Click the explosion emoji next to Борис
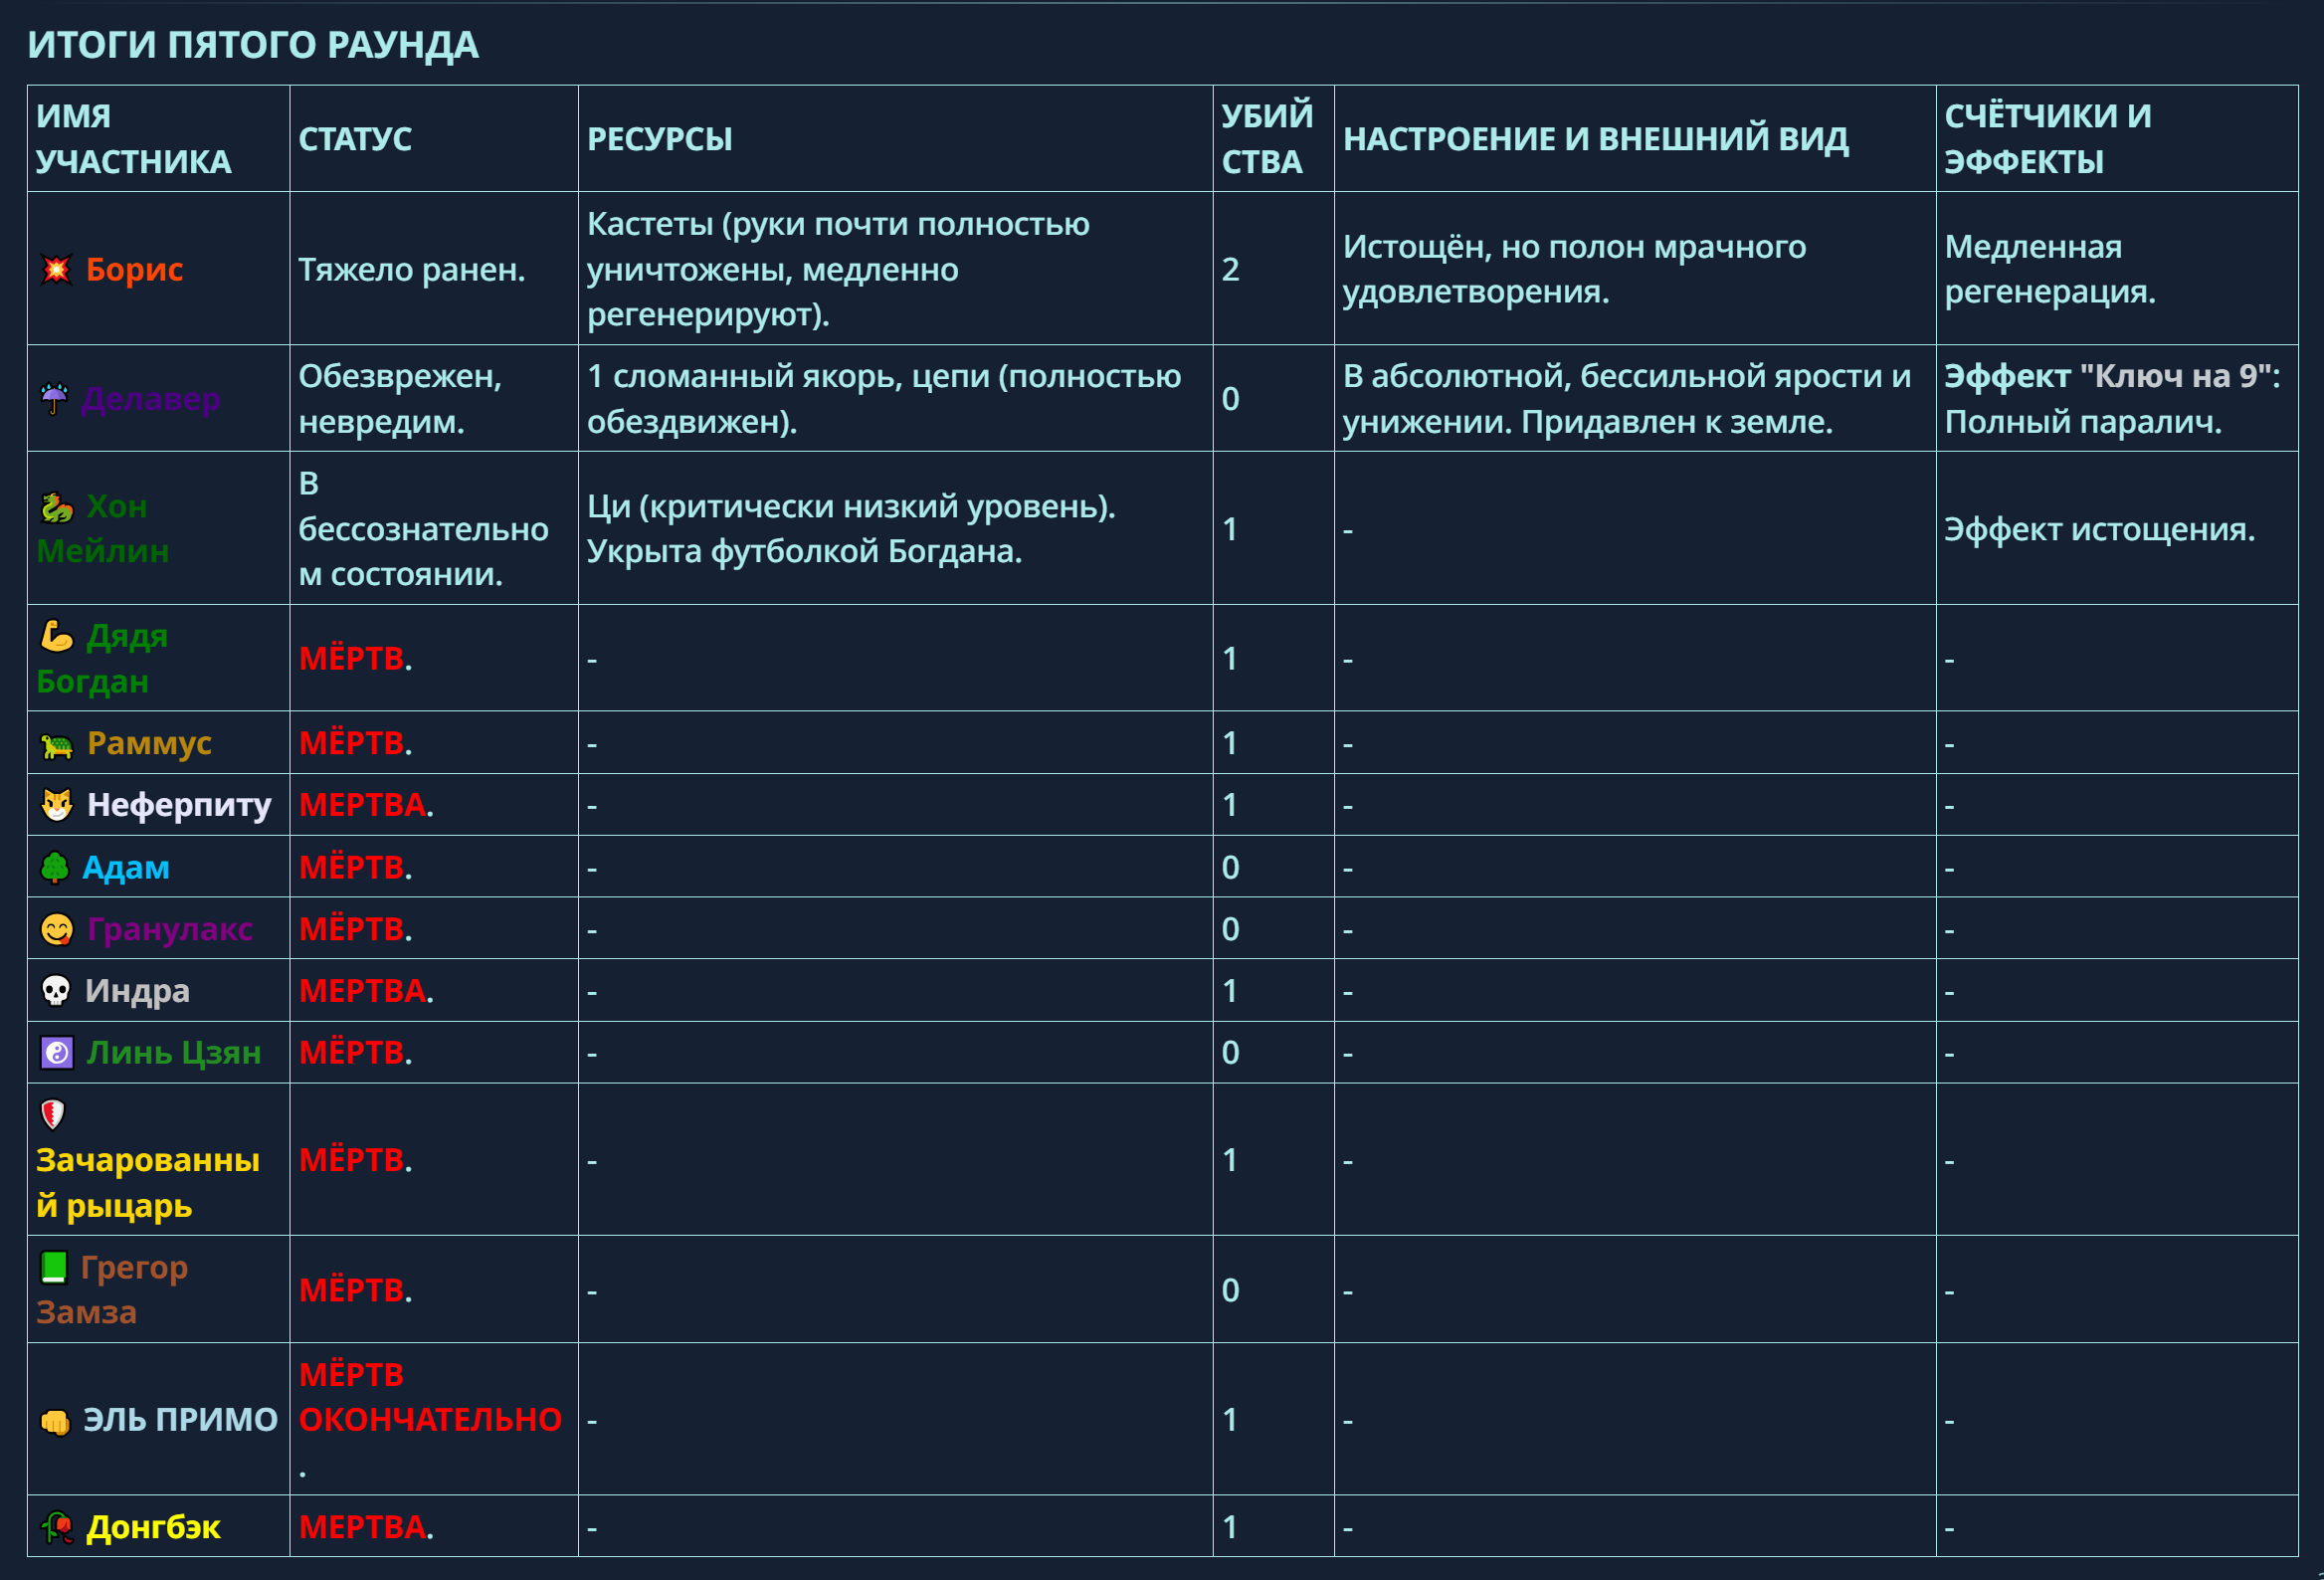Viewport: 2324px width, 1580px height. point(56,269)
